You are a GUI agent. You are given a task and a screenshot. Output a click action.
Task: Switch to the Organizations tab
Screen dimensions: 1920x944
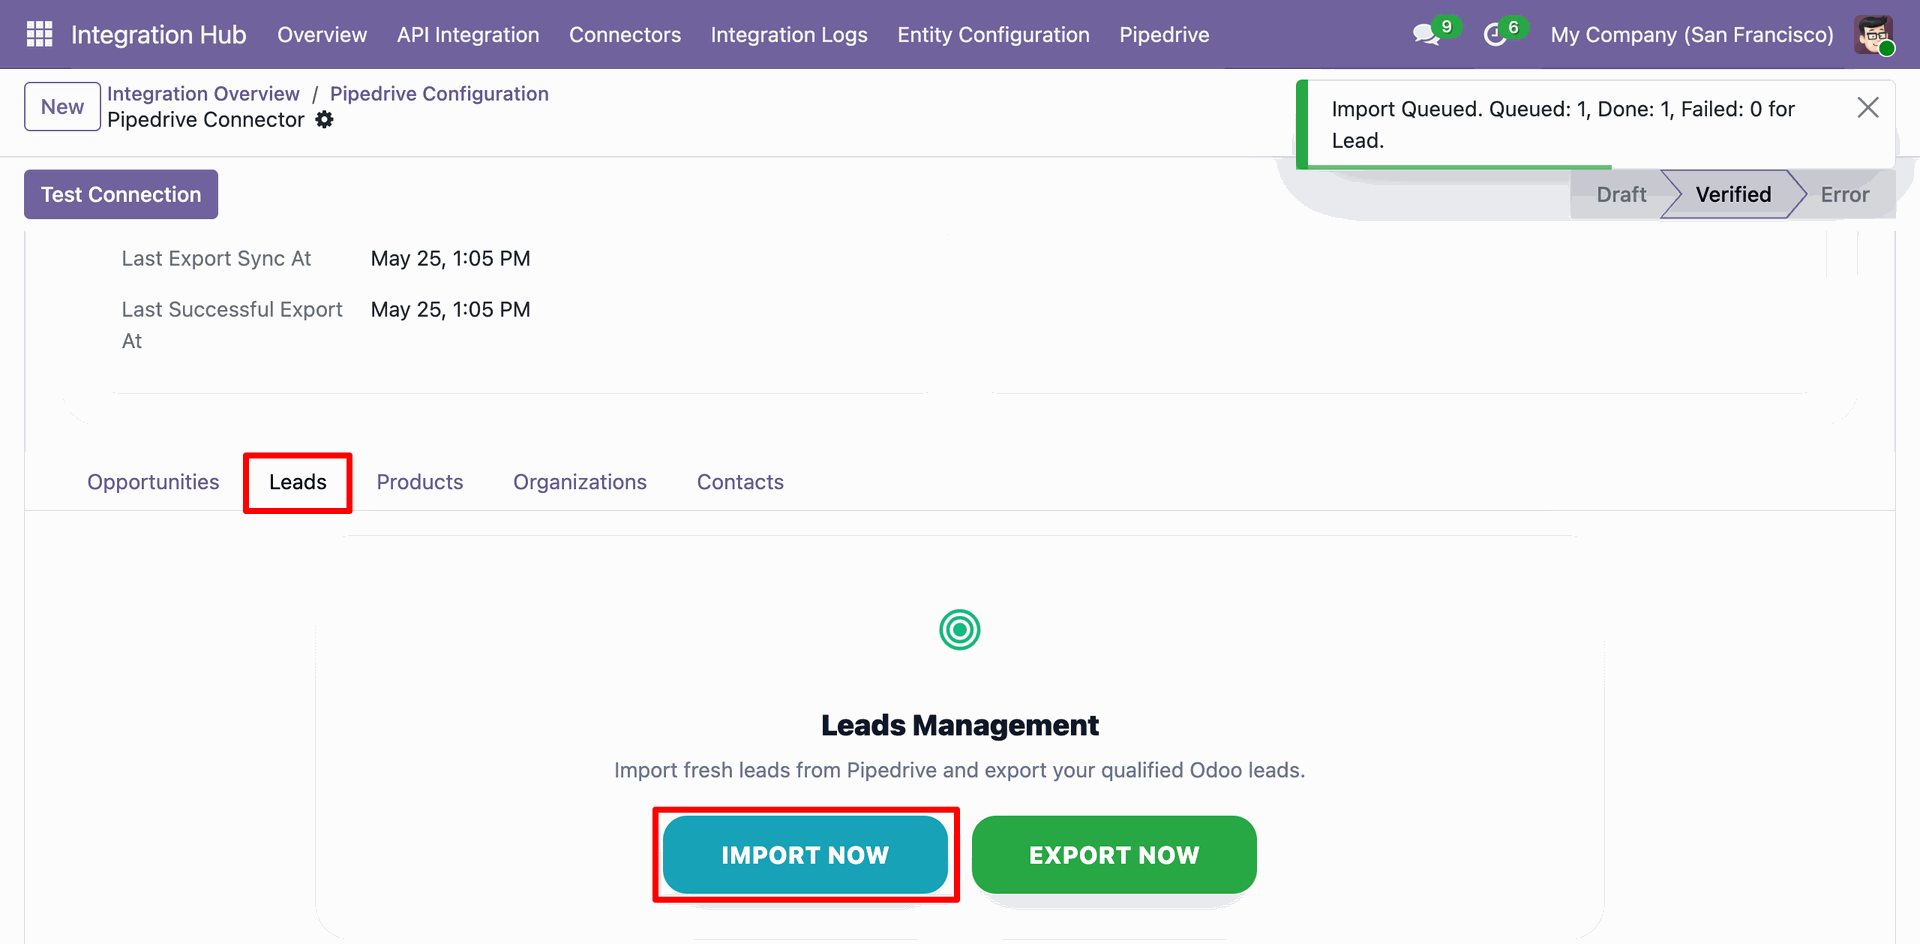[x=580, y=482]
